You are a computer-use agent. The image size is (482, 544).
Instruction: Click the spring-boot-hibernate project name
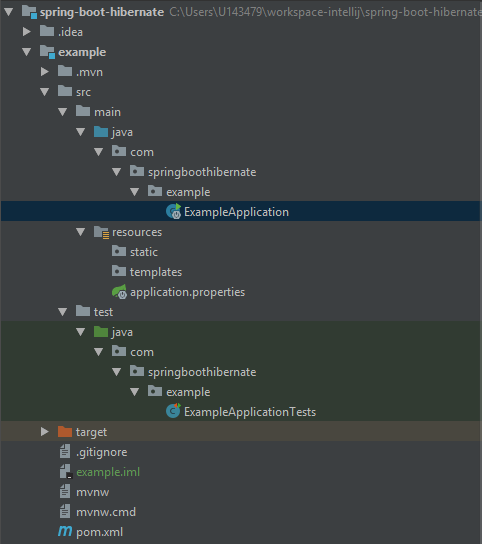click(102, 12)
